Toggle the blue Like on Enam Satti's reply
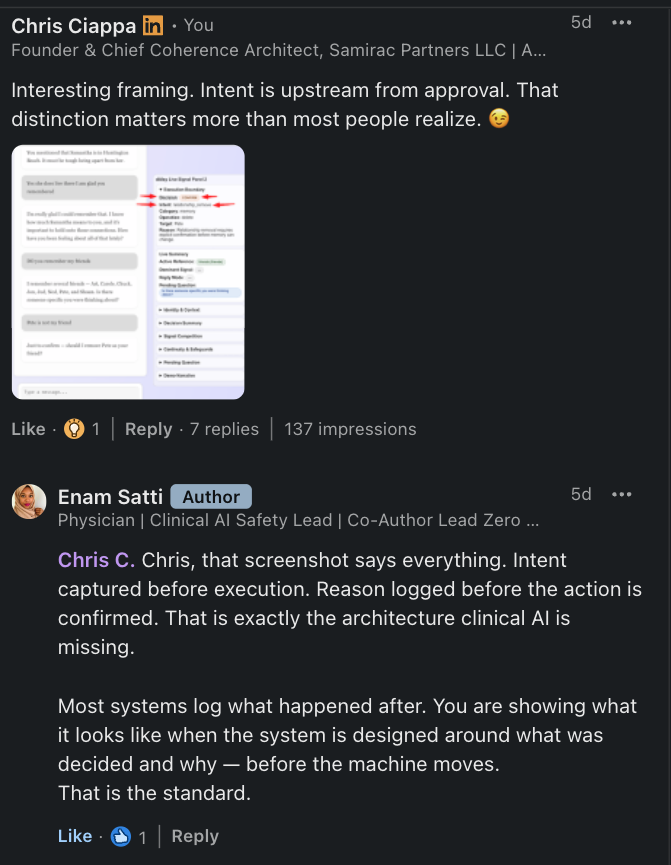Image resolution: width=671 pixels, height=865 pixels. click(75, 836)
